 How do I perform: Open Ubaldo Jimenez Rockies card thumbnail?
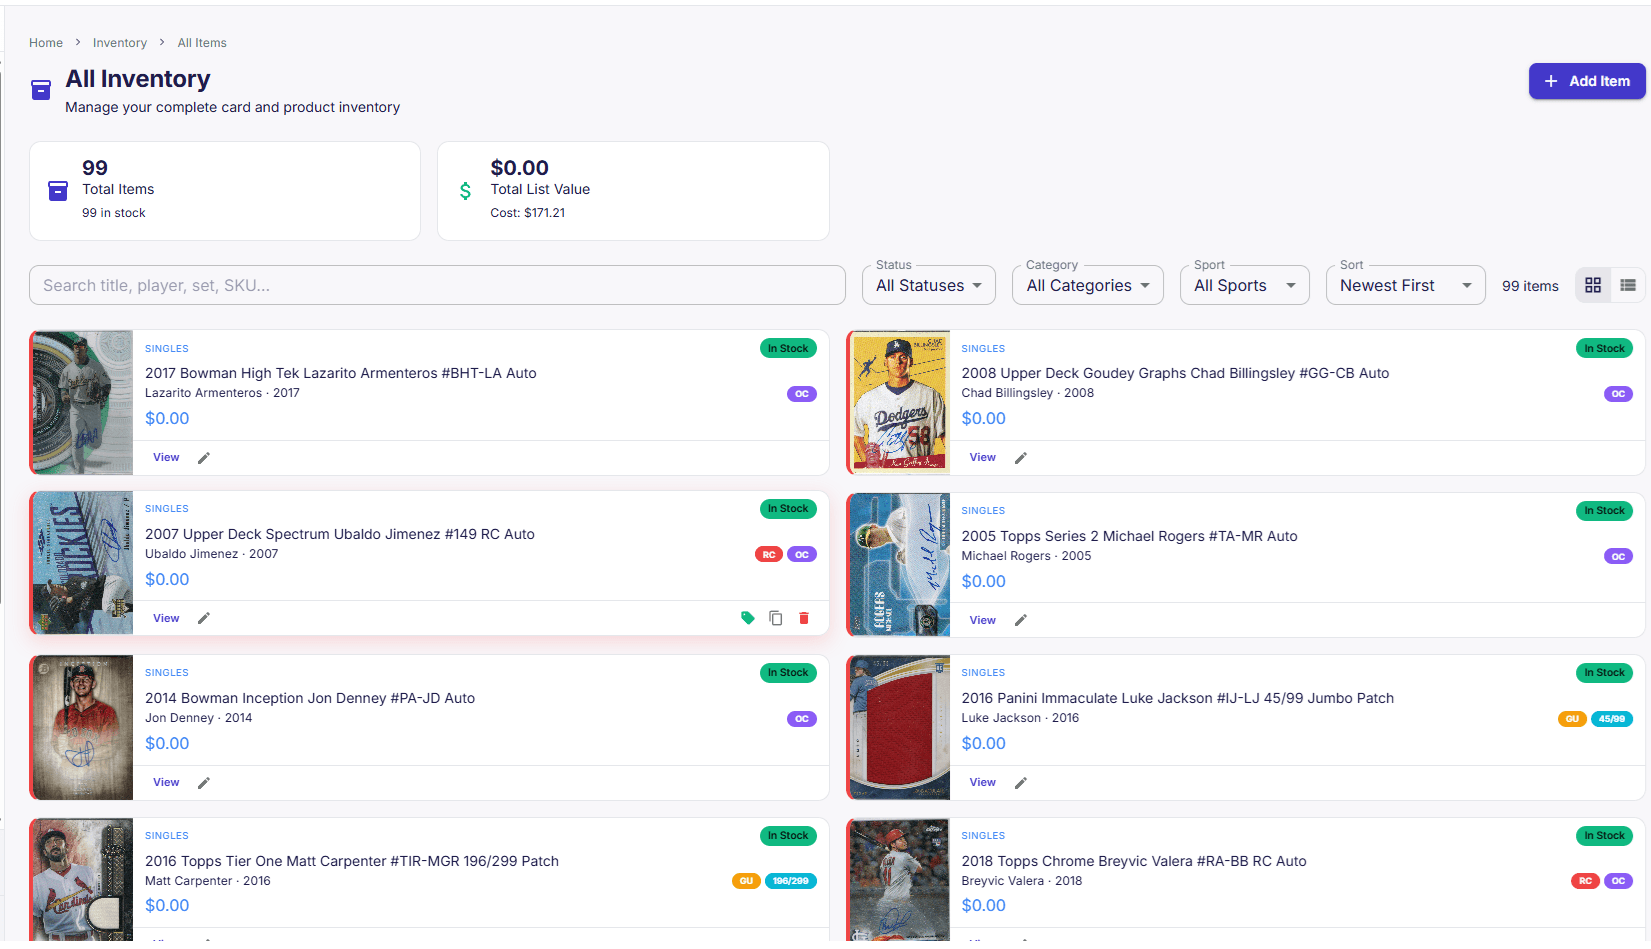point(82,563)
